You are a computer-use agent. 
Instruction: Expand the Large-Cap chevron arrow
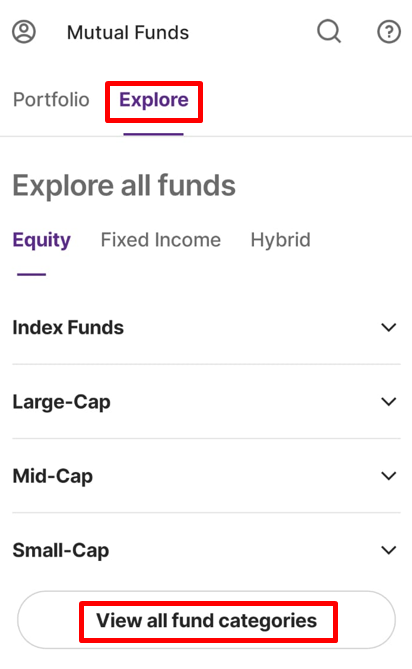(389, 402)
